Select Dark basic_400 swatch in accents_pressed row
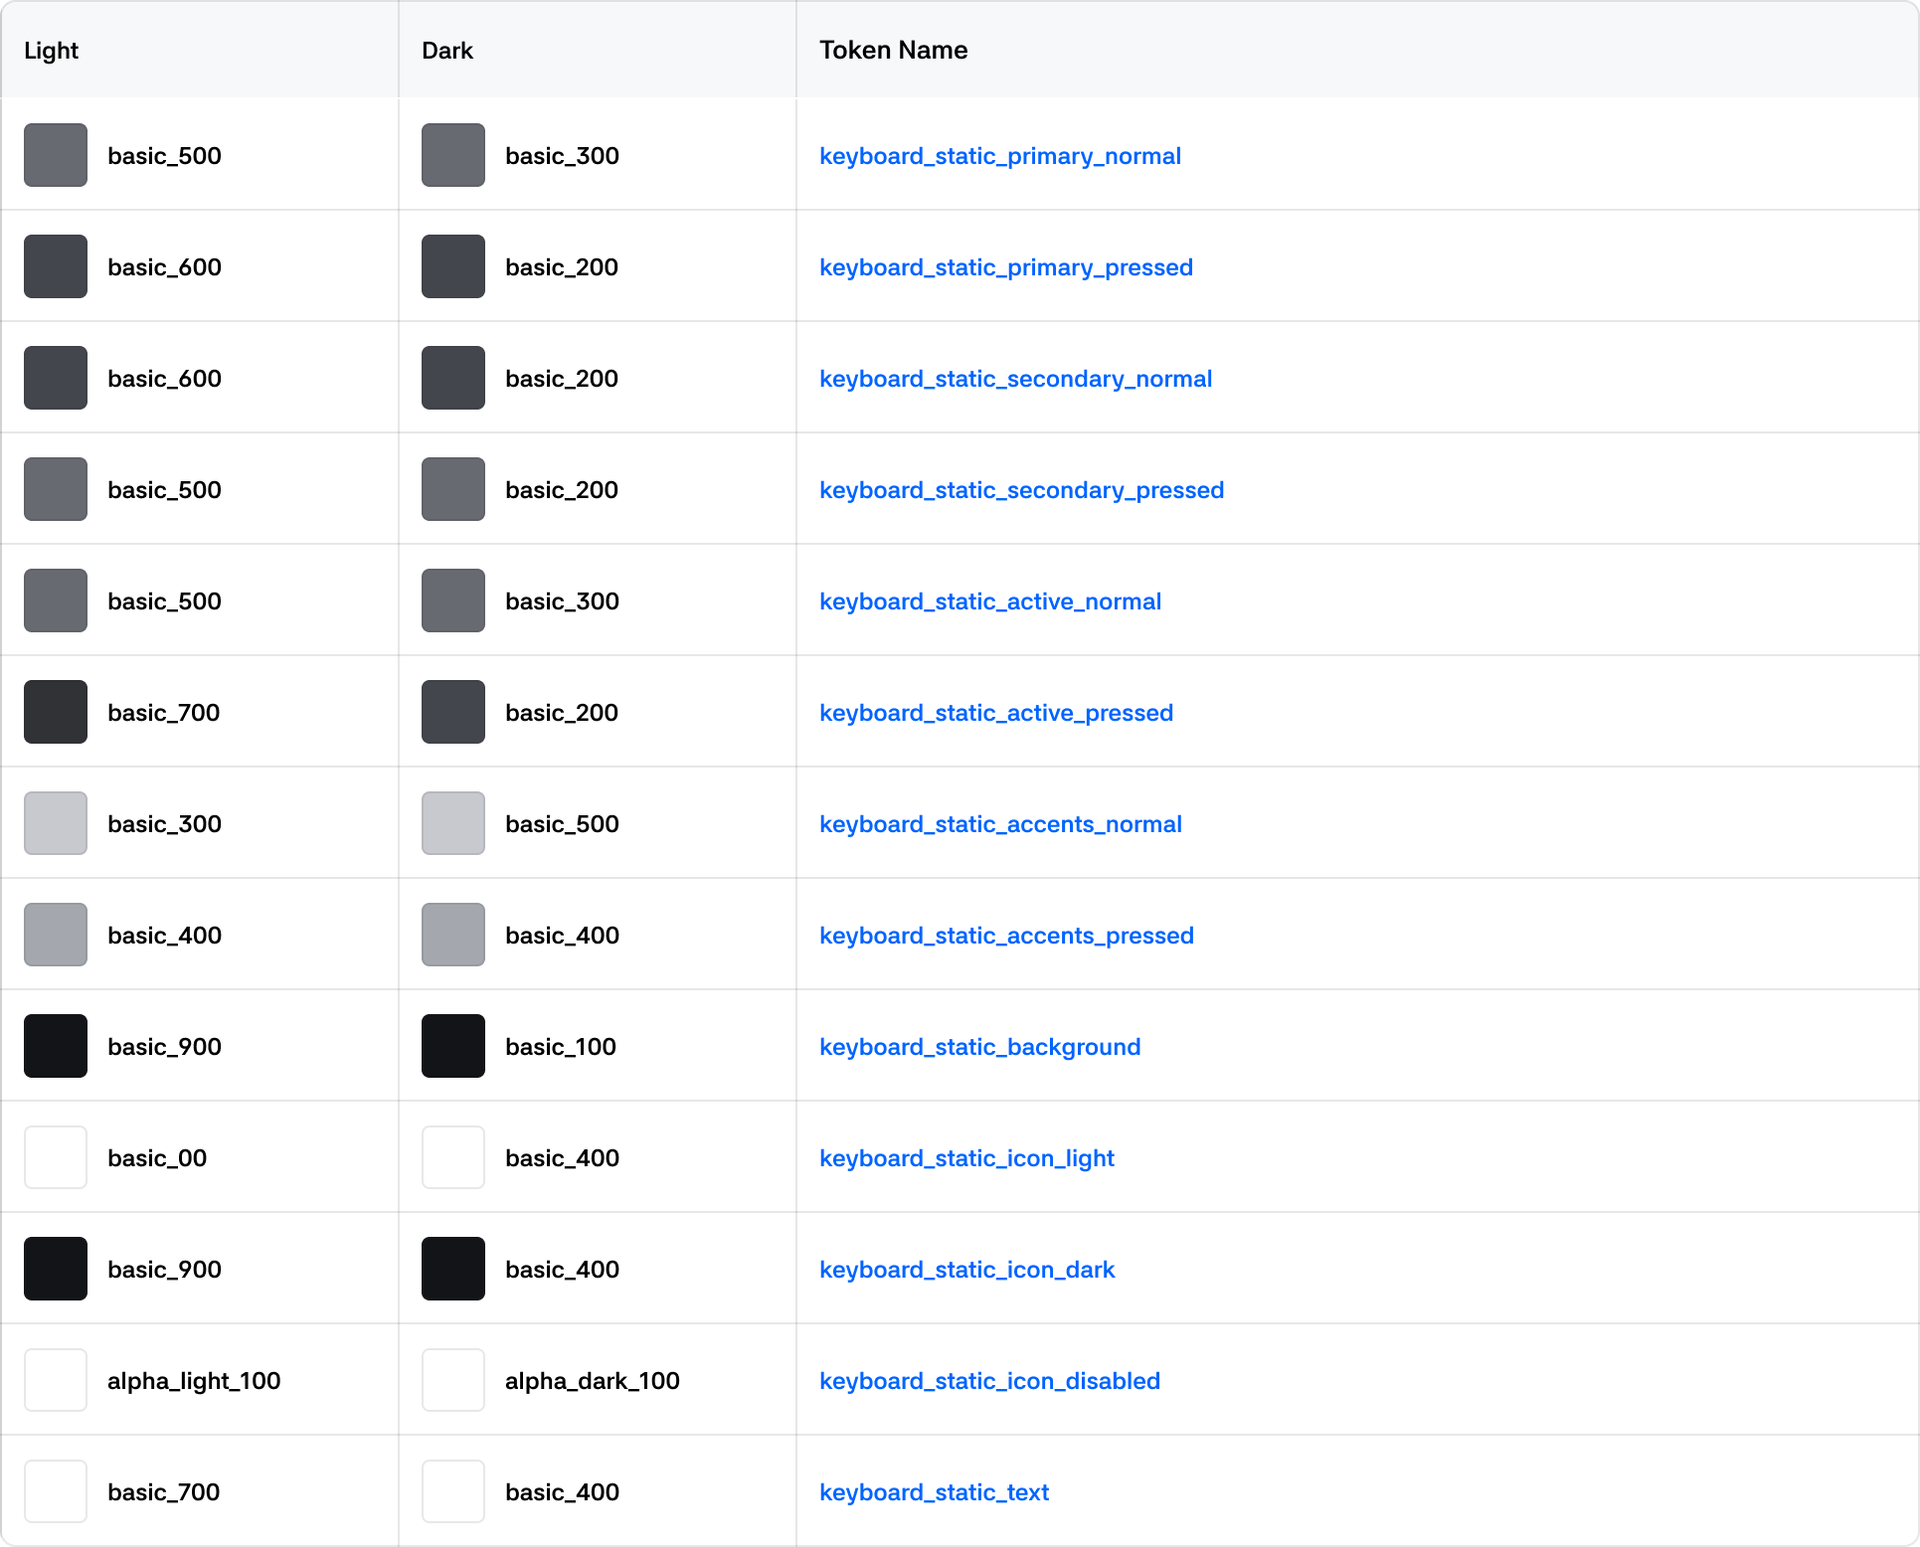 point(453,935)
